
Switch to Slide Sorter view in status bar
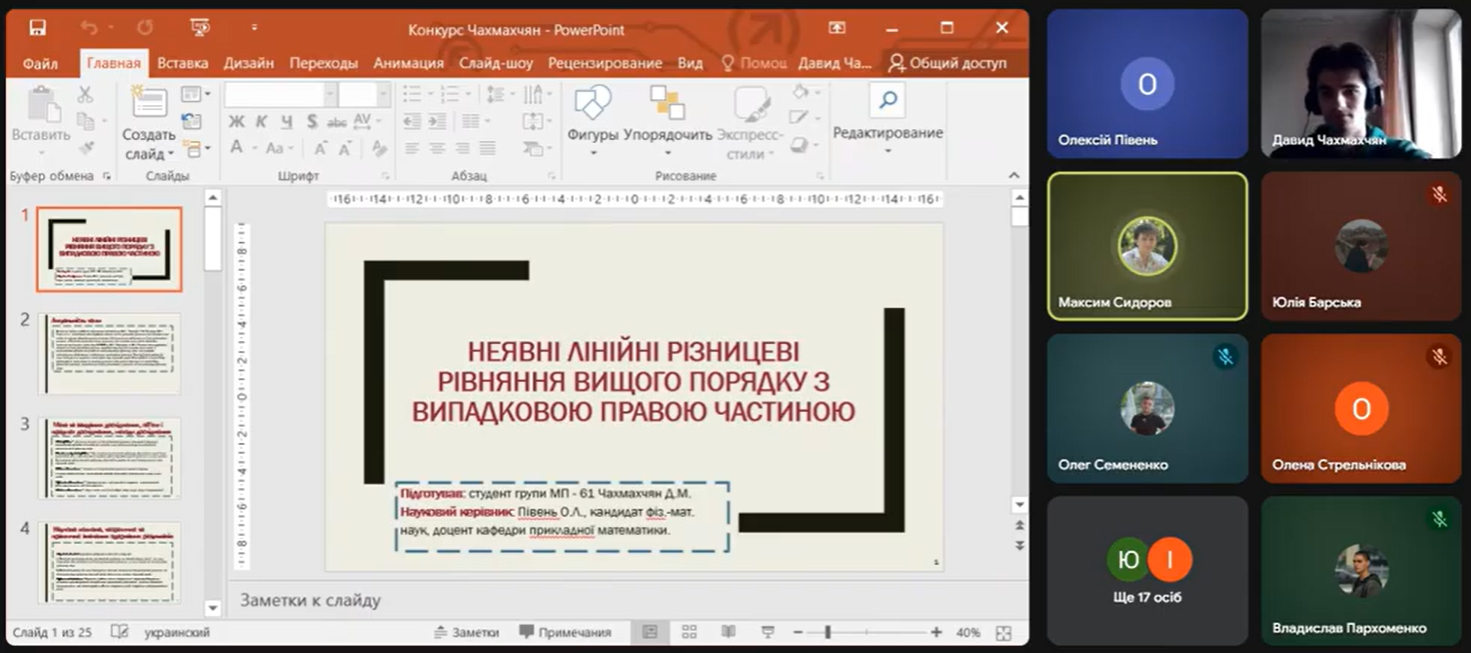pyautogui.click(x=689, y=632)
